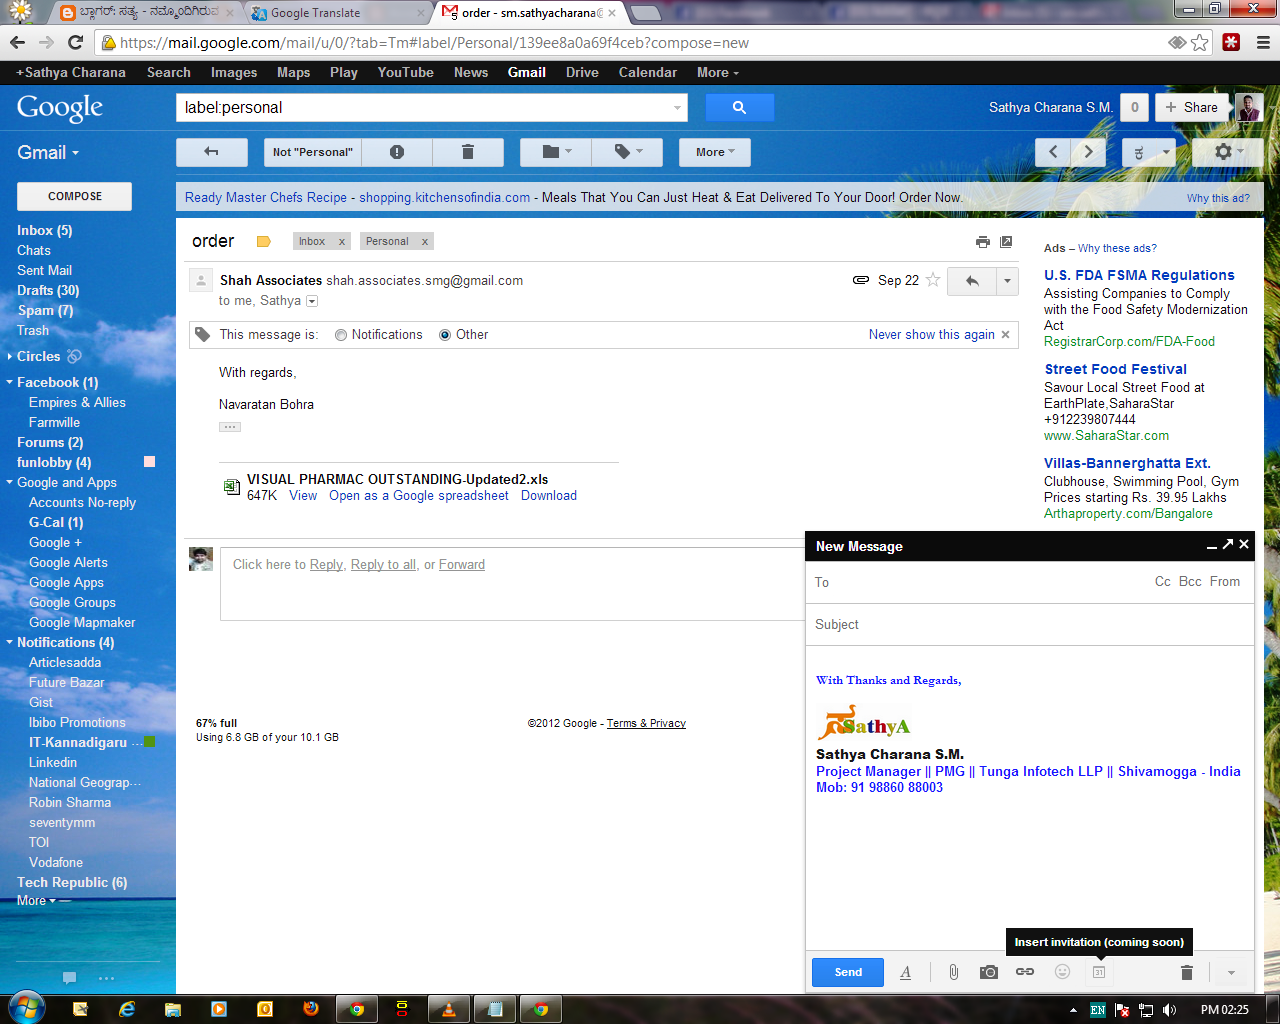Open the Gmail product dropdown
The height and width of the screenshot is (1024, 1280).
(x=48, y=153)
